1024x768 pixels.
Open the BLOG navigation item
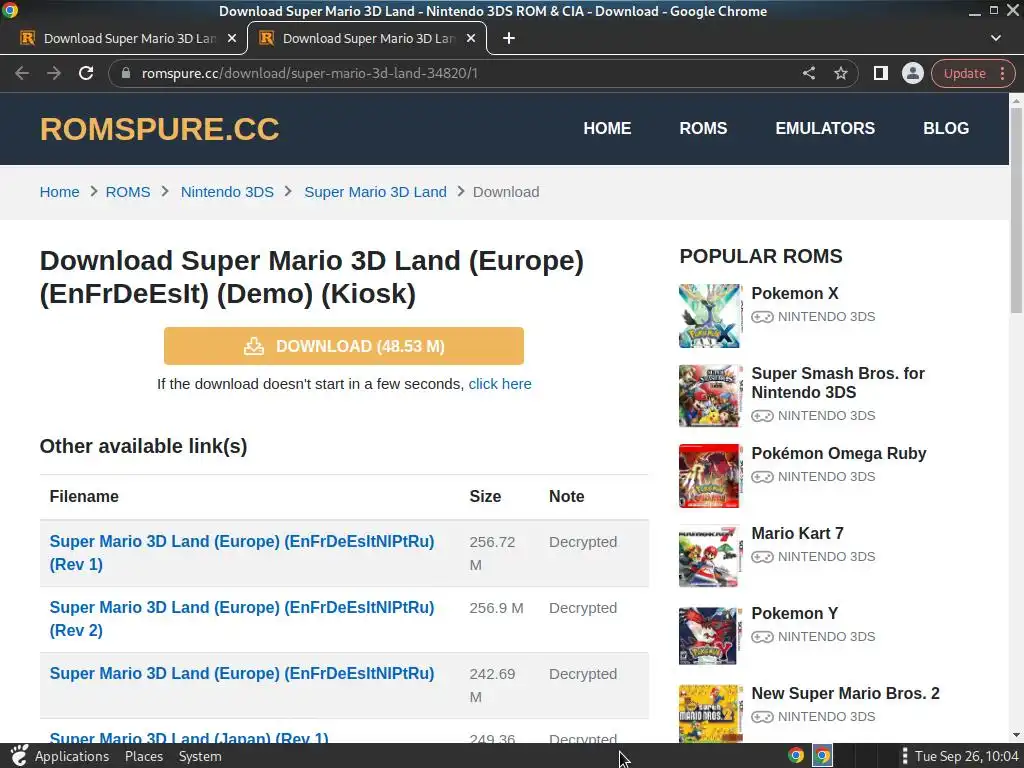click(x=946, y=128)
